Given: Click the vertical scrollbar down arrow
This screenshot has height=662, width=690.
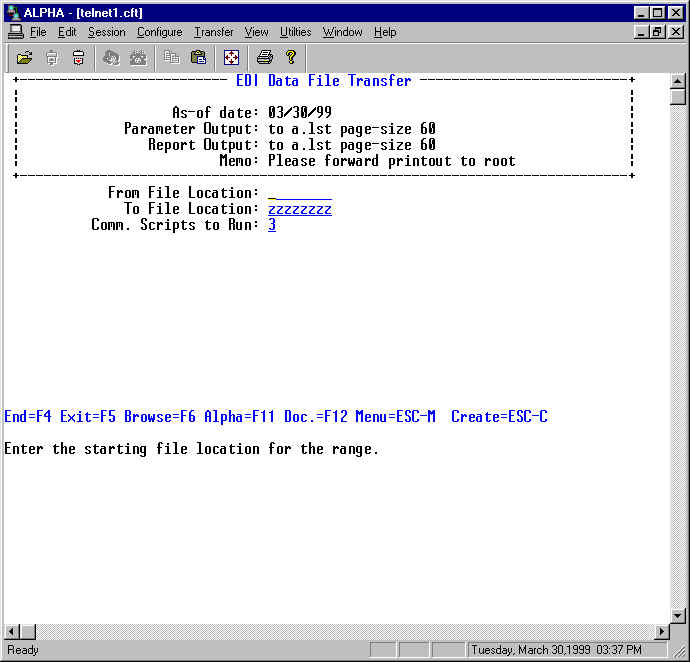Looking at the screenshot, I should (x=678, y=615).
